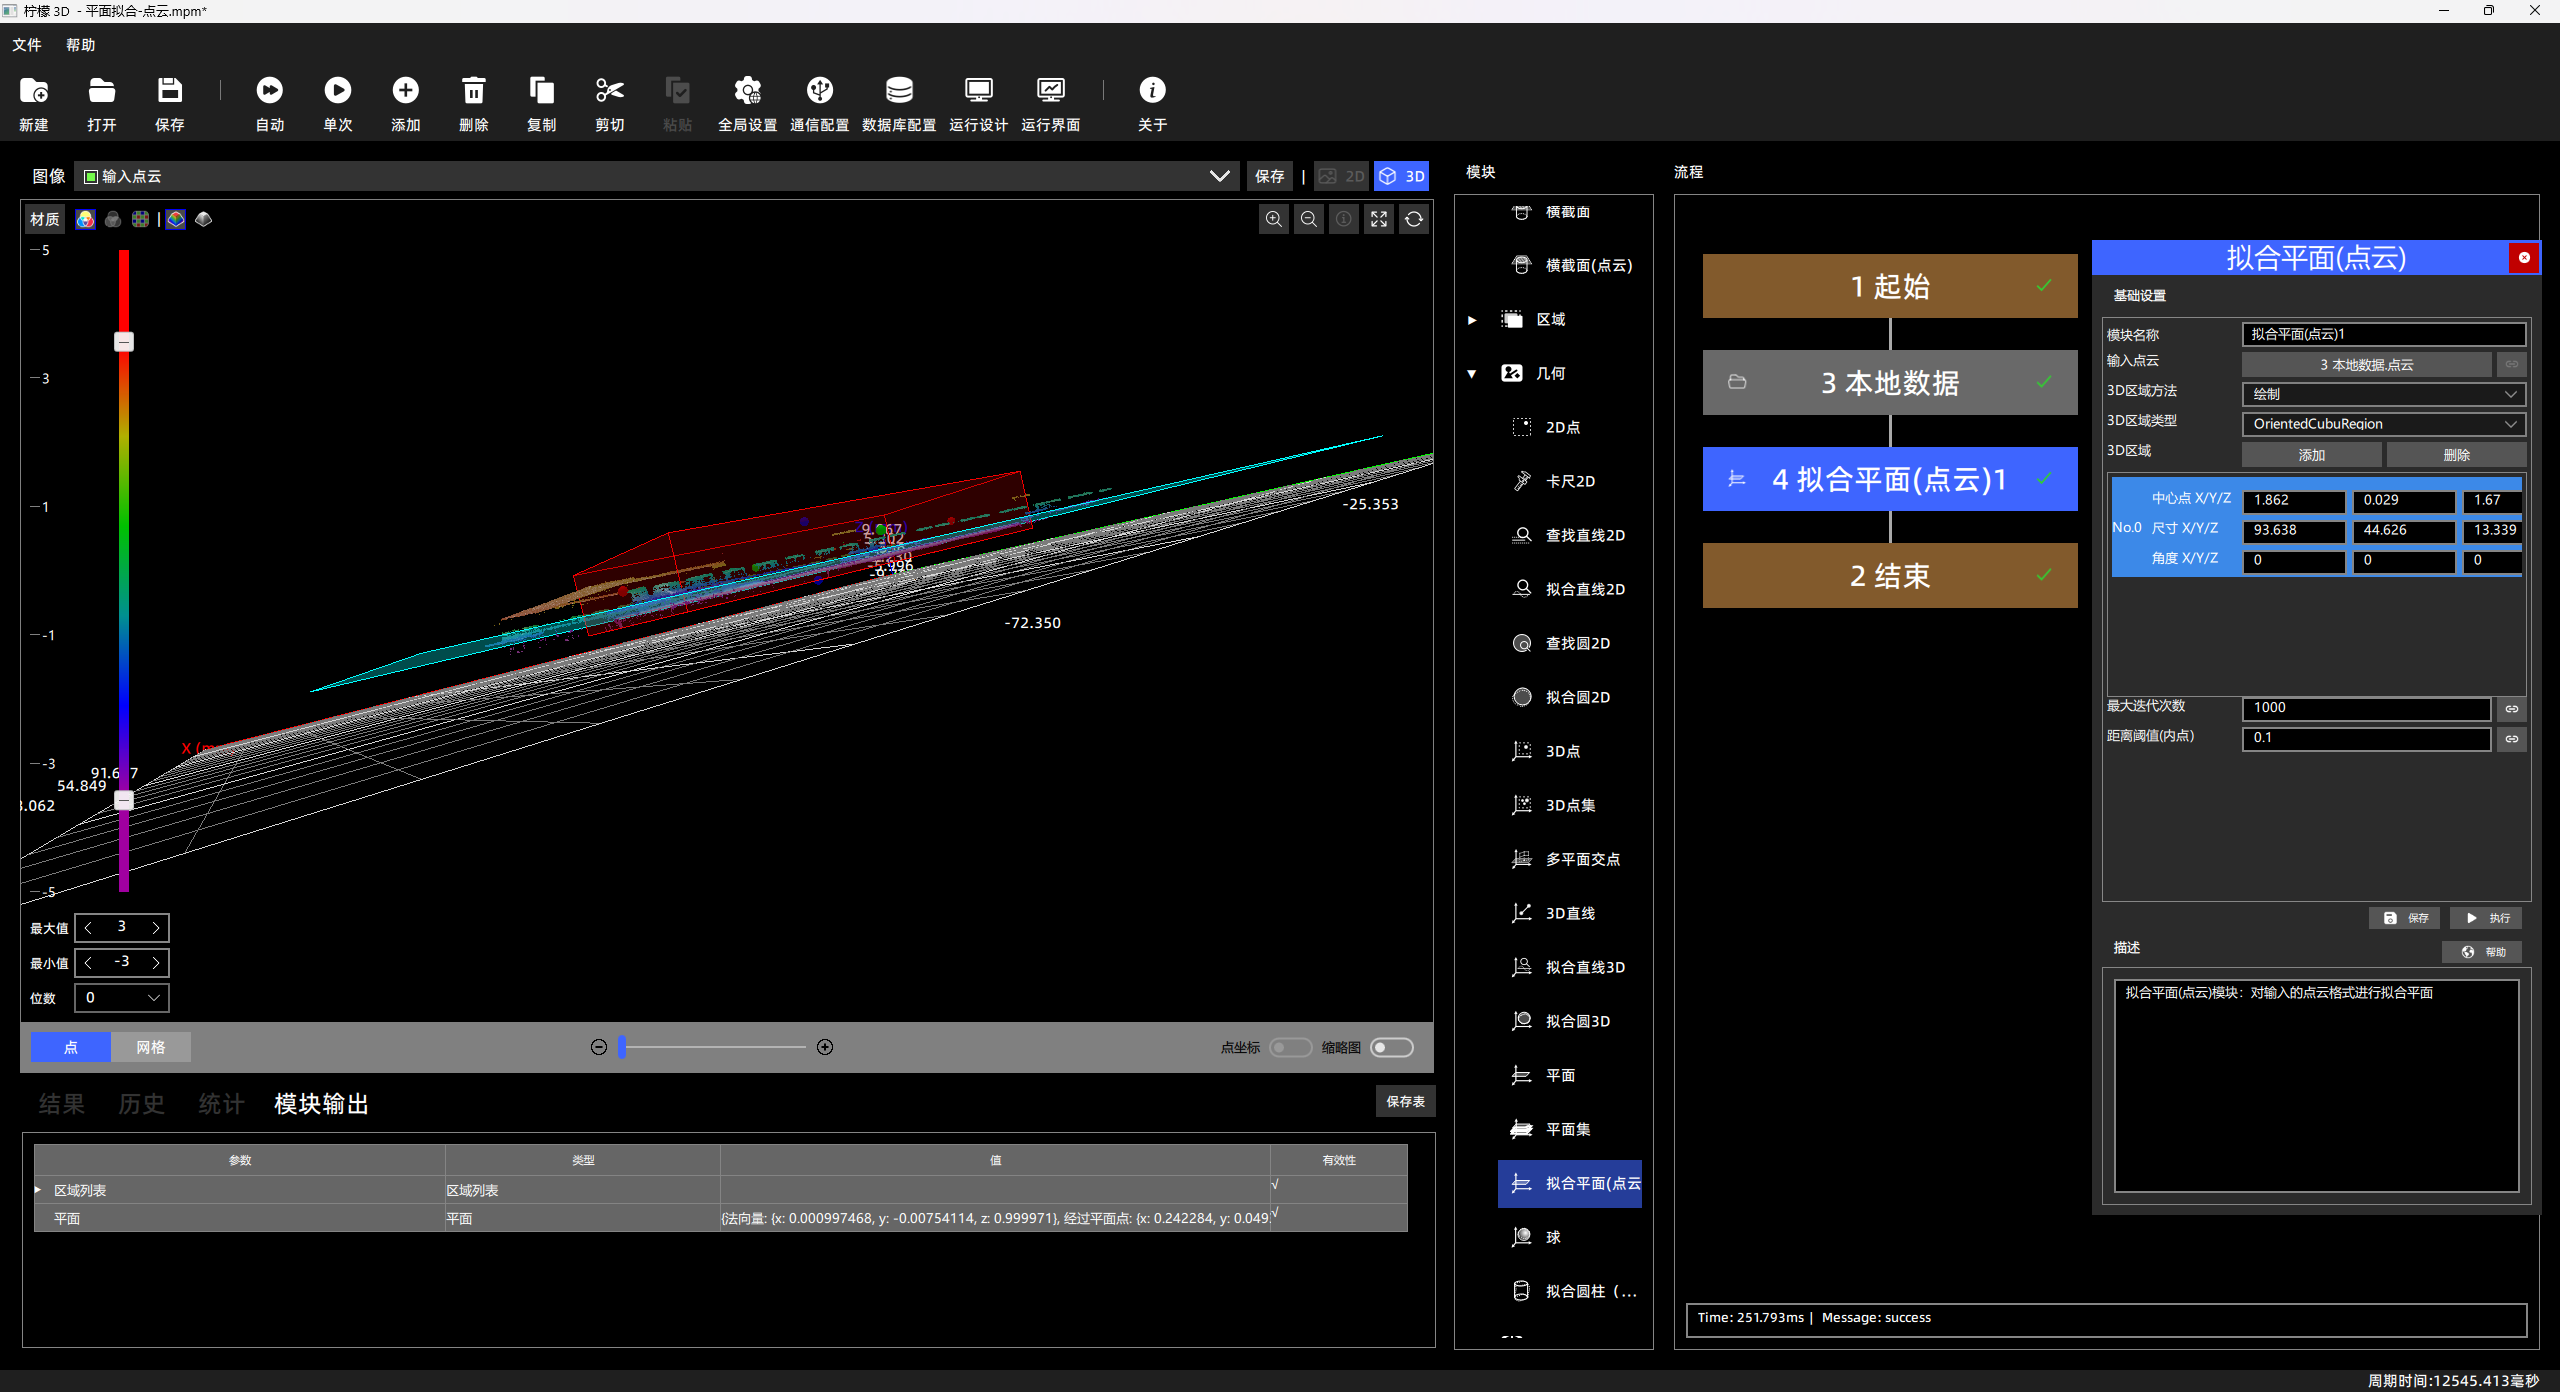Expand the 区域列表 output row
Viewport: 2560px width, 1392px height.
pyautogui.click(x=38, y=1190)
